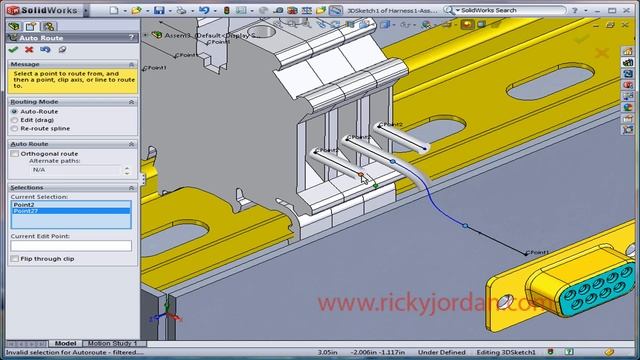Screen dimensions: 640x360
Task: Click the blue undo arrow in Auto Route
Action: (x=45, y=49)
